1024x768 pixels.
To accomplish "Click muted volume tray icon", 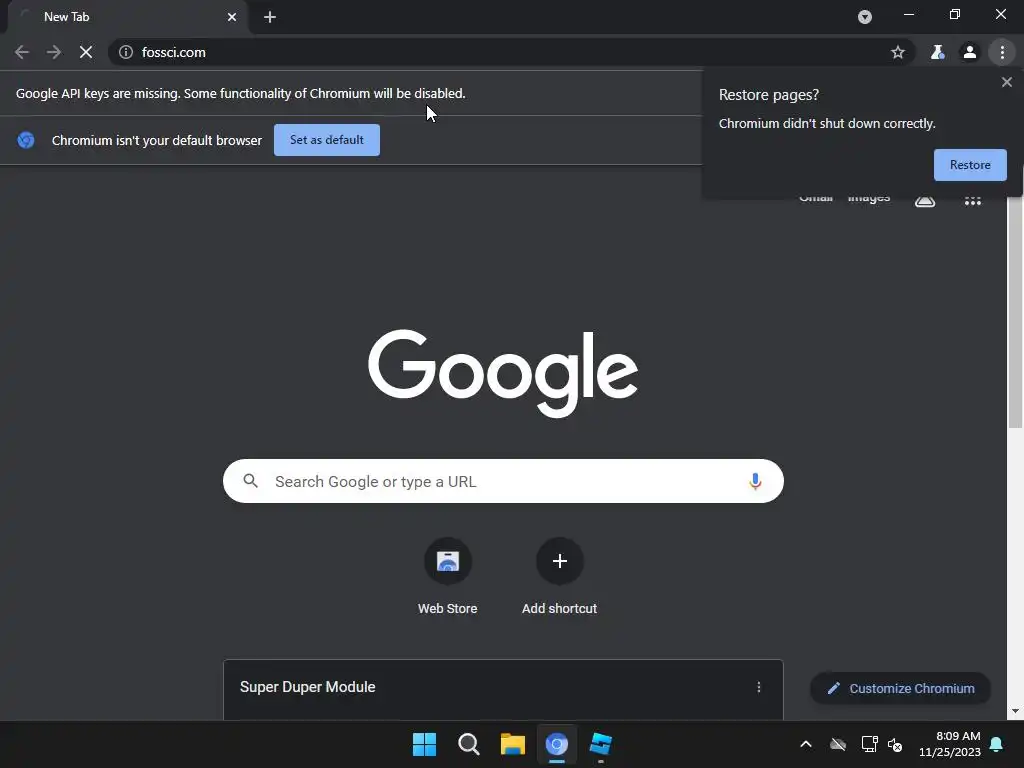I will (x=895, y=744).
